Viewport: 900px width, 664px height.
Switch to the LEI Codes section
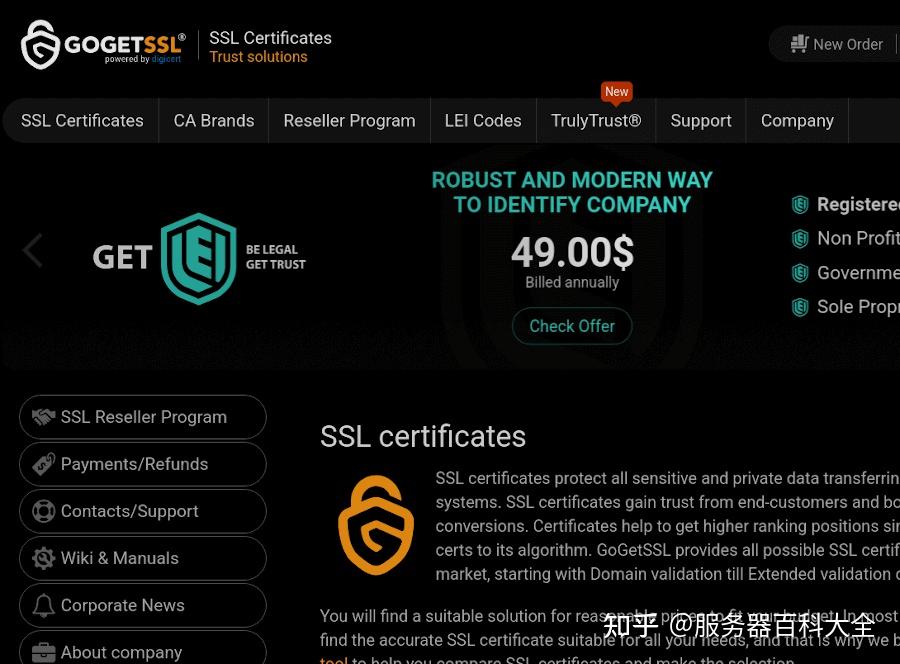pyautogui.click(x=483, y=120)
